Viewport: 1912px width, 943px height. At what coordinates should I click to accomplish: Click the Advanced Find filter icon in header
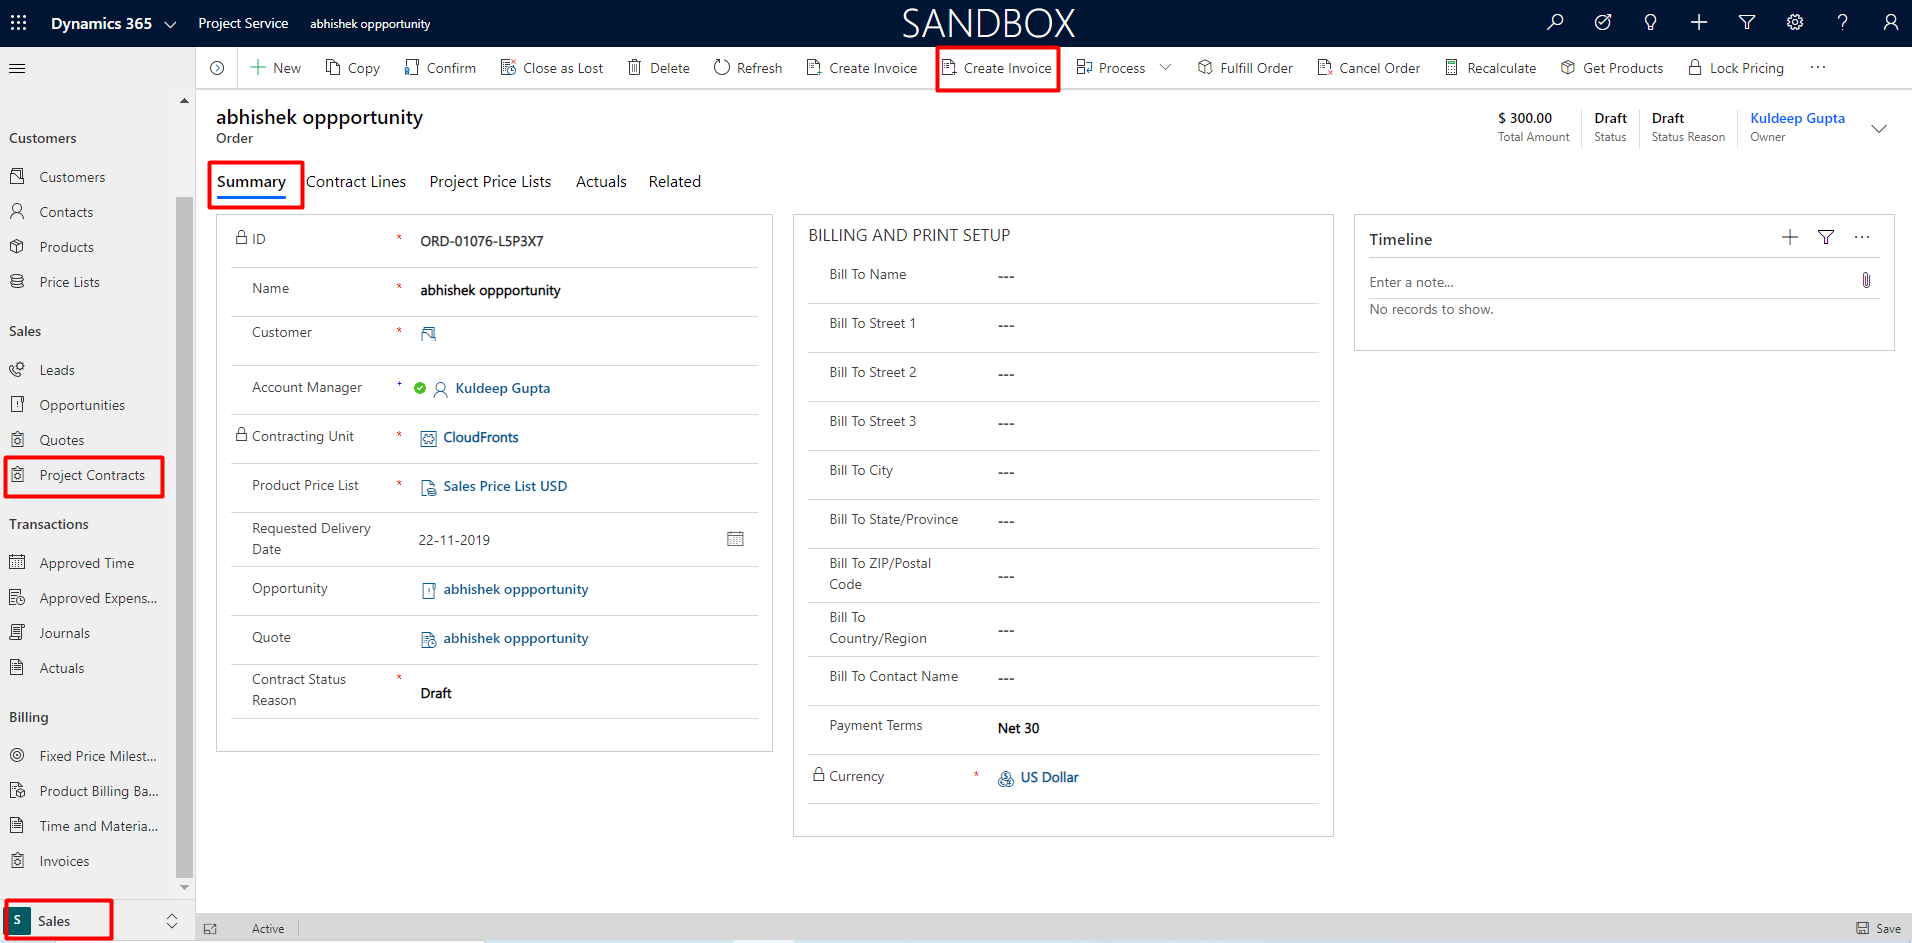pyautogui.click(x=1747, y=22)
